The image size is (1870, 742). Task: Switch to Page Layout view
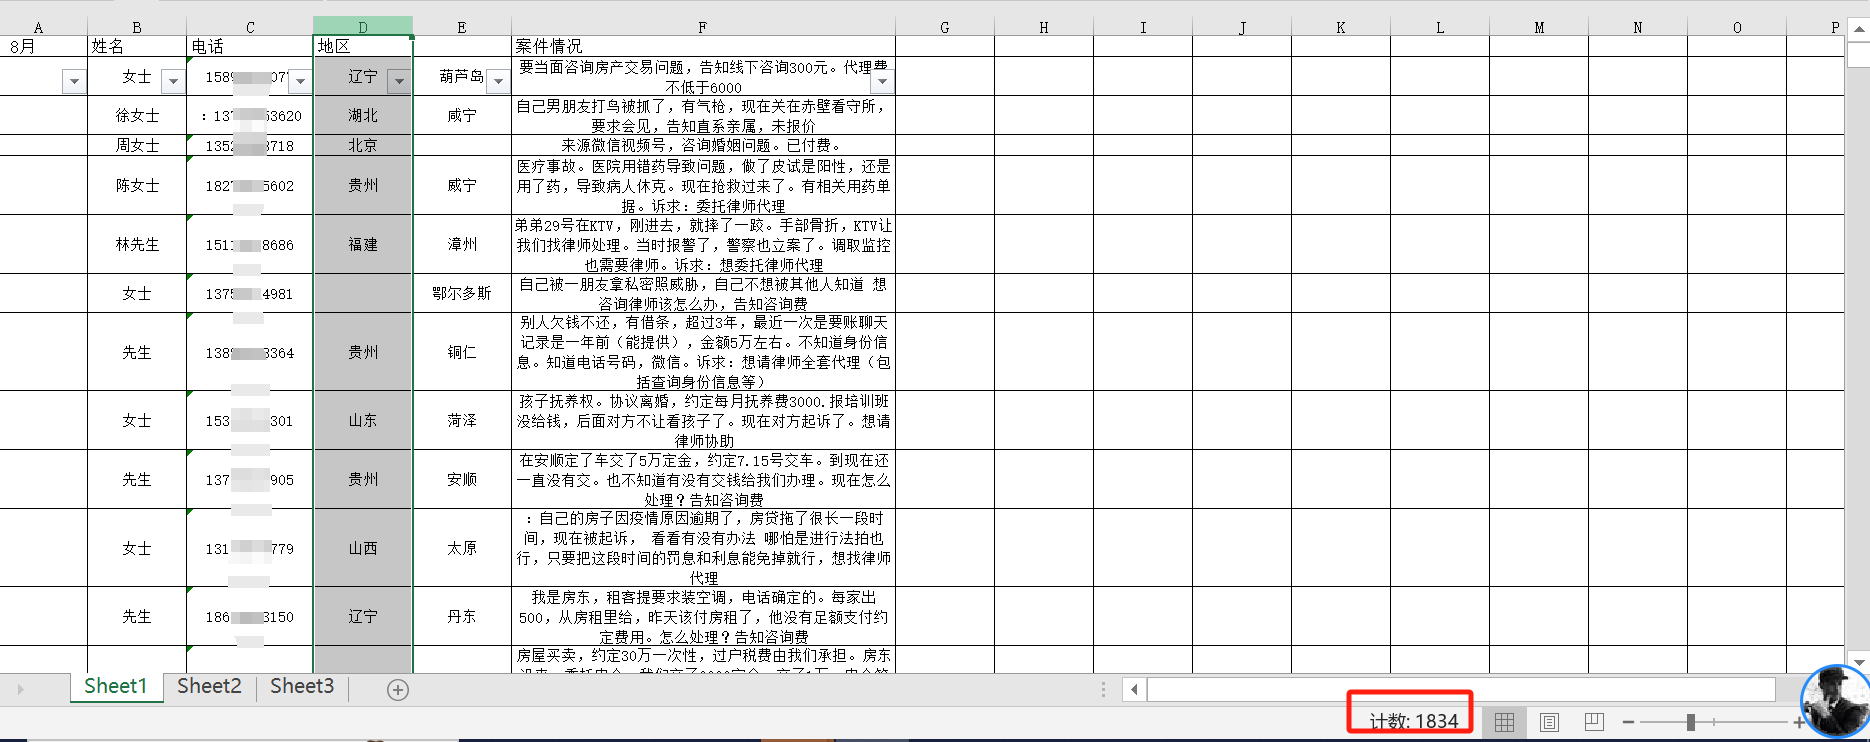(x=1549, y=722)
